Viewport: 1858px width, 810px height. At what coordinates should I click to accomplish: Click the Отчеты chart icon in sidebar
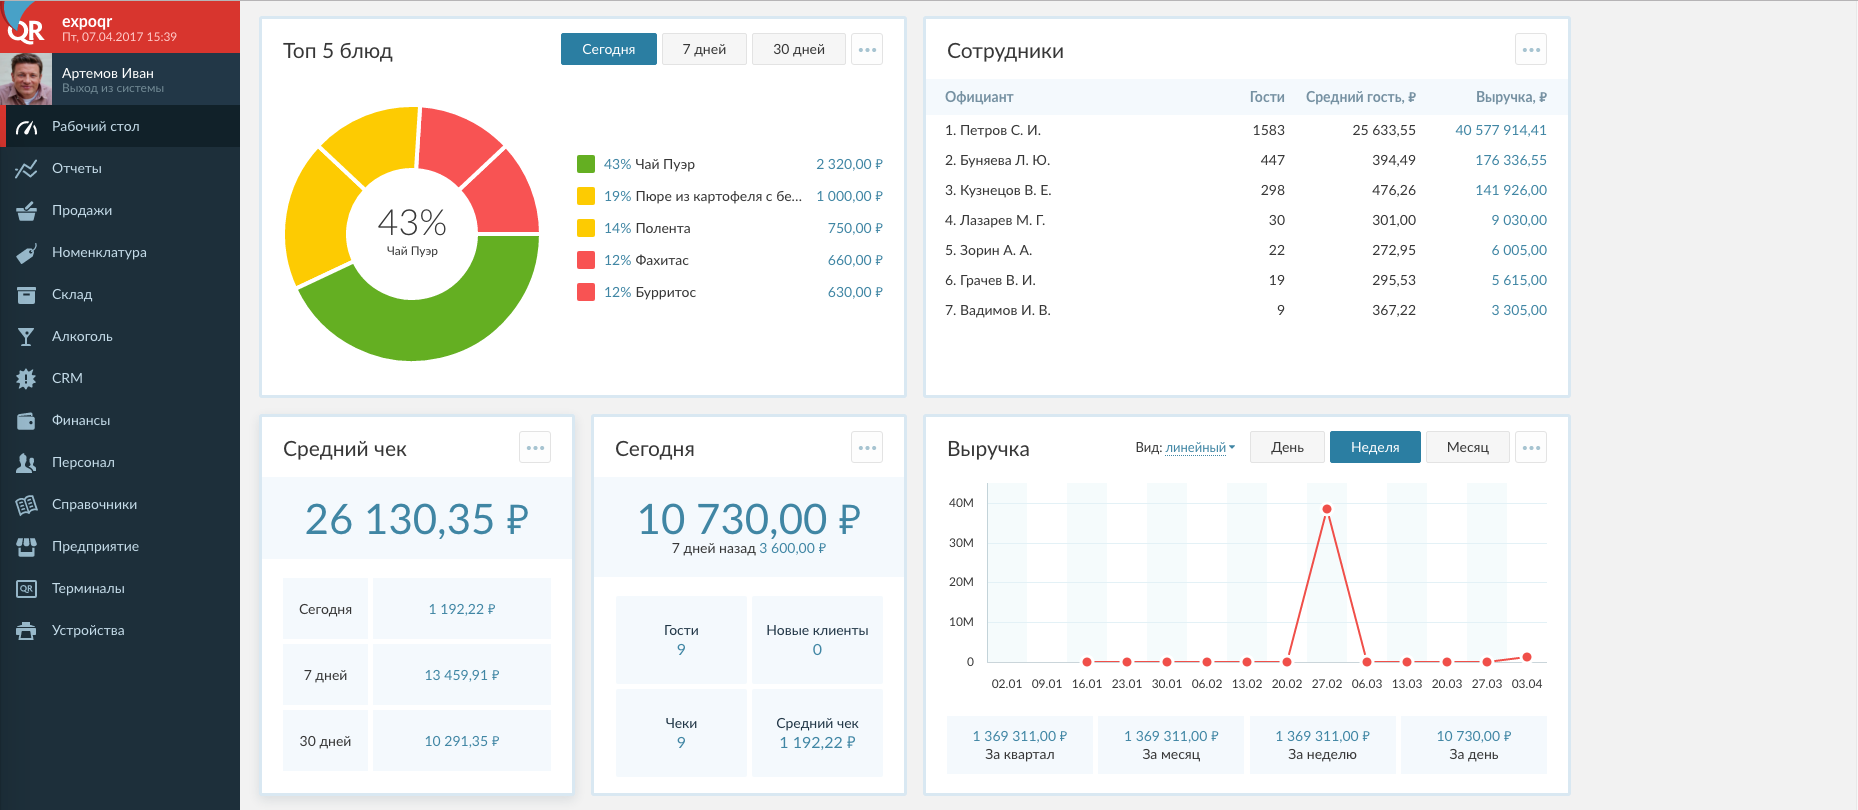pos(26,169)
